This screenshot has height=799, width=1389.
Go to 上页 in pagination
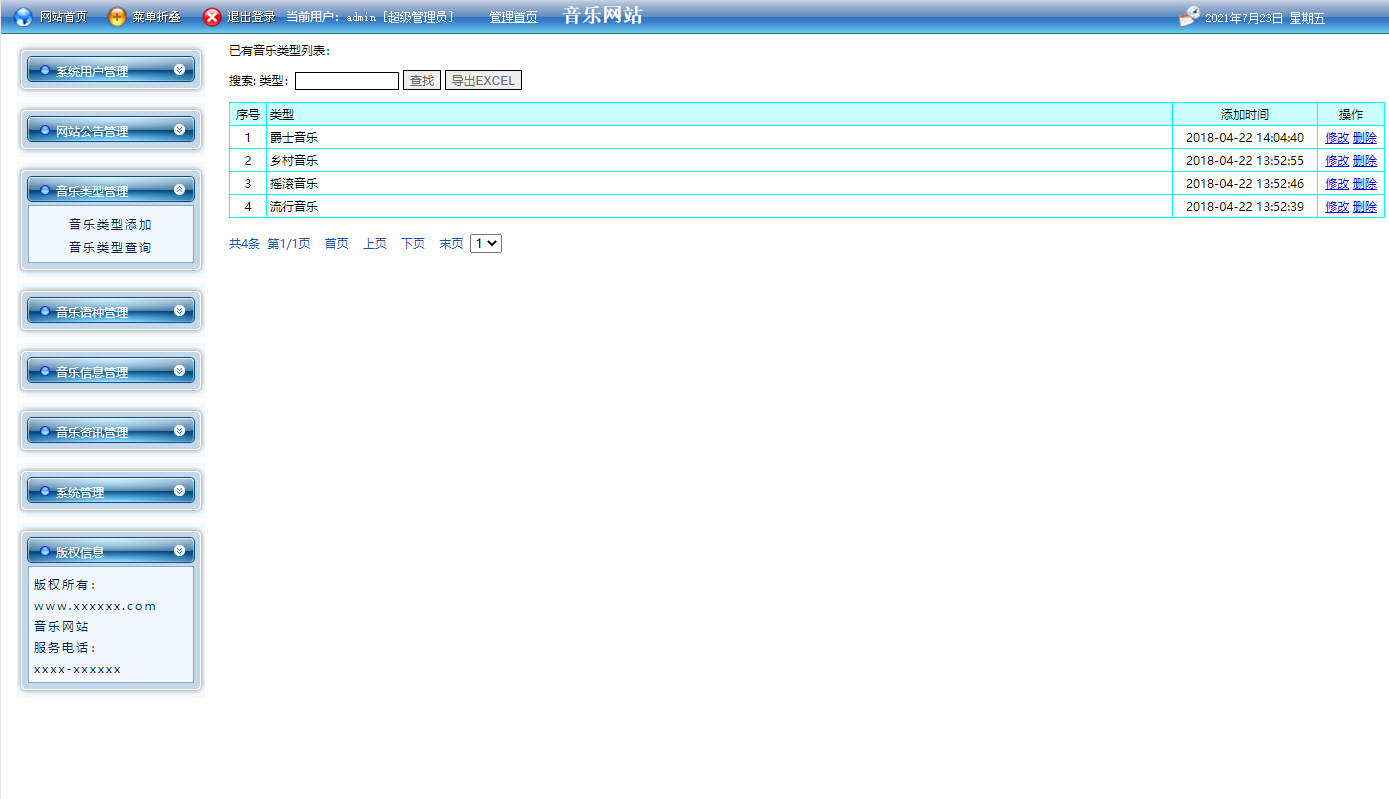click(x=375, y=244)
